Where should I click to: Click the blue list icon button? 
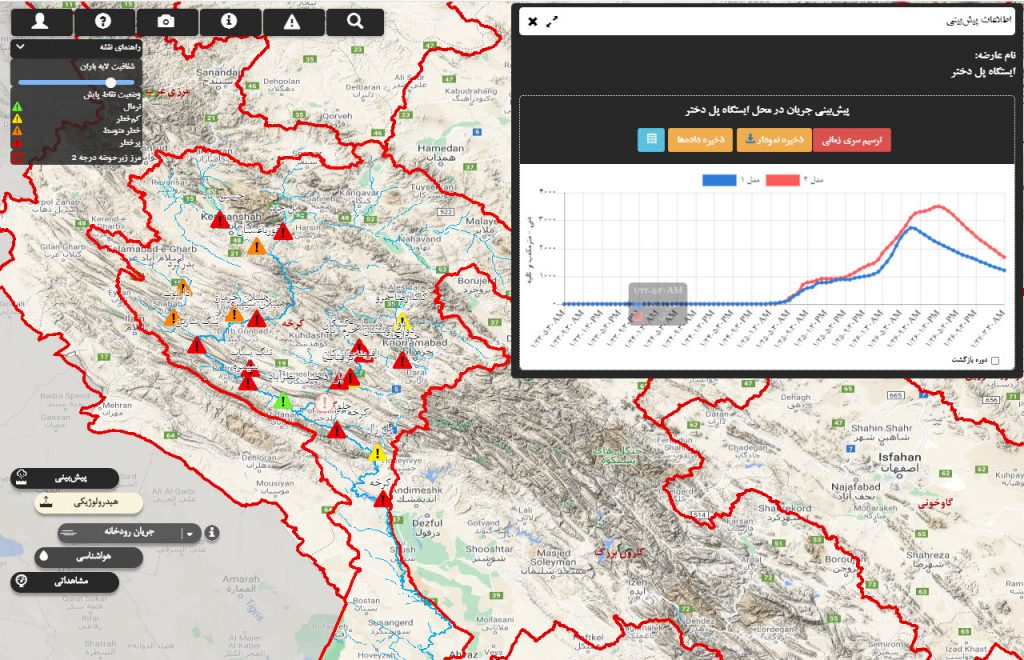point(651,140)
